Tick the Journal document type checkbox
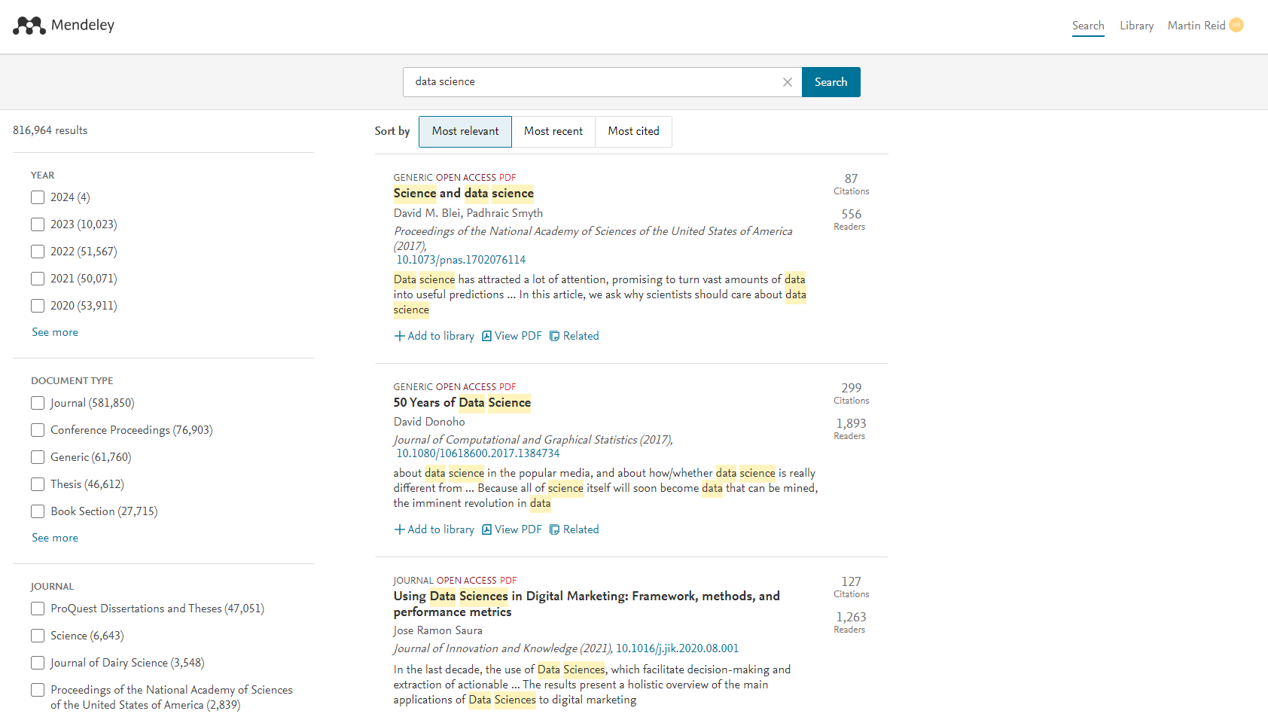 click(x=38, y=403)
